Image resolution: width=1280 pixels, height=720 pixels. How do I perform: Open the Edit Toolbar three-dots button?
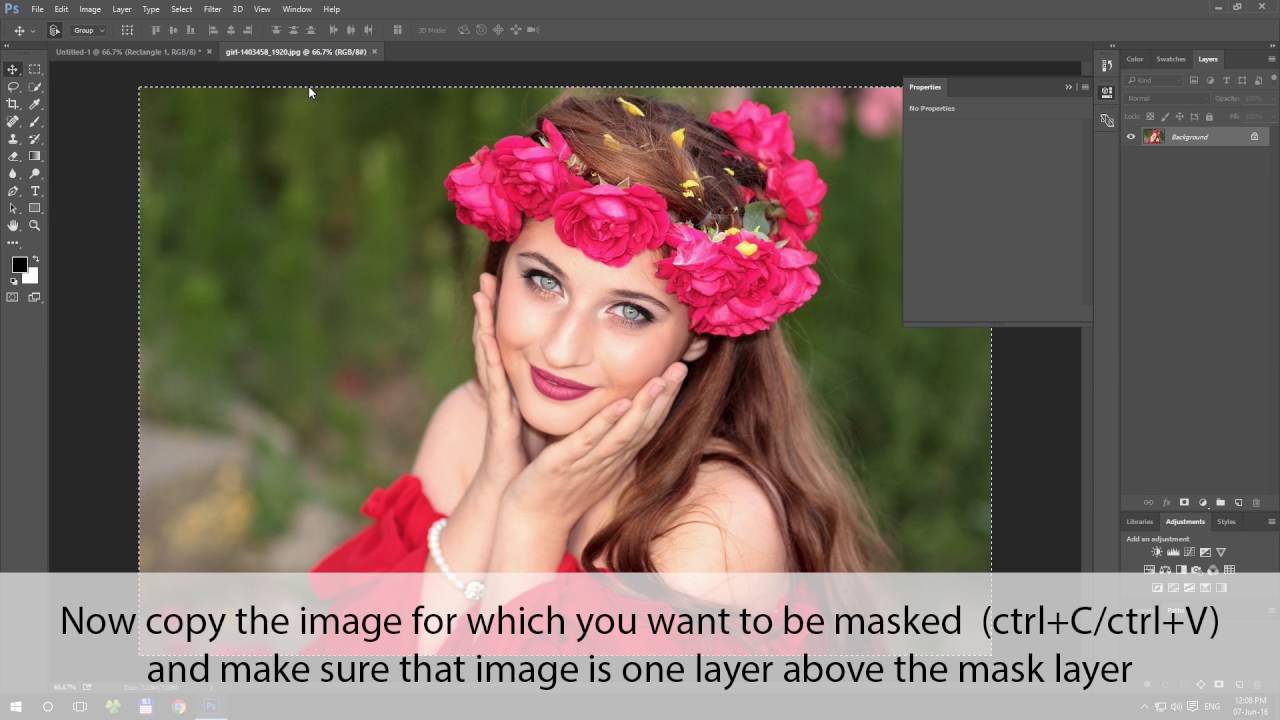(13, 243)
